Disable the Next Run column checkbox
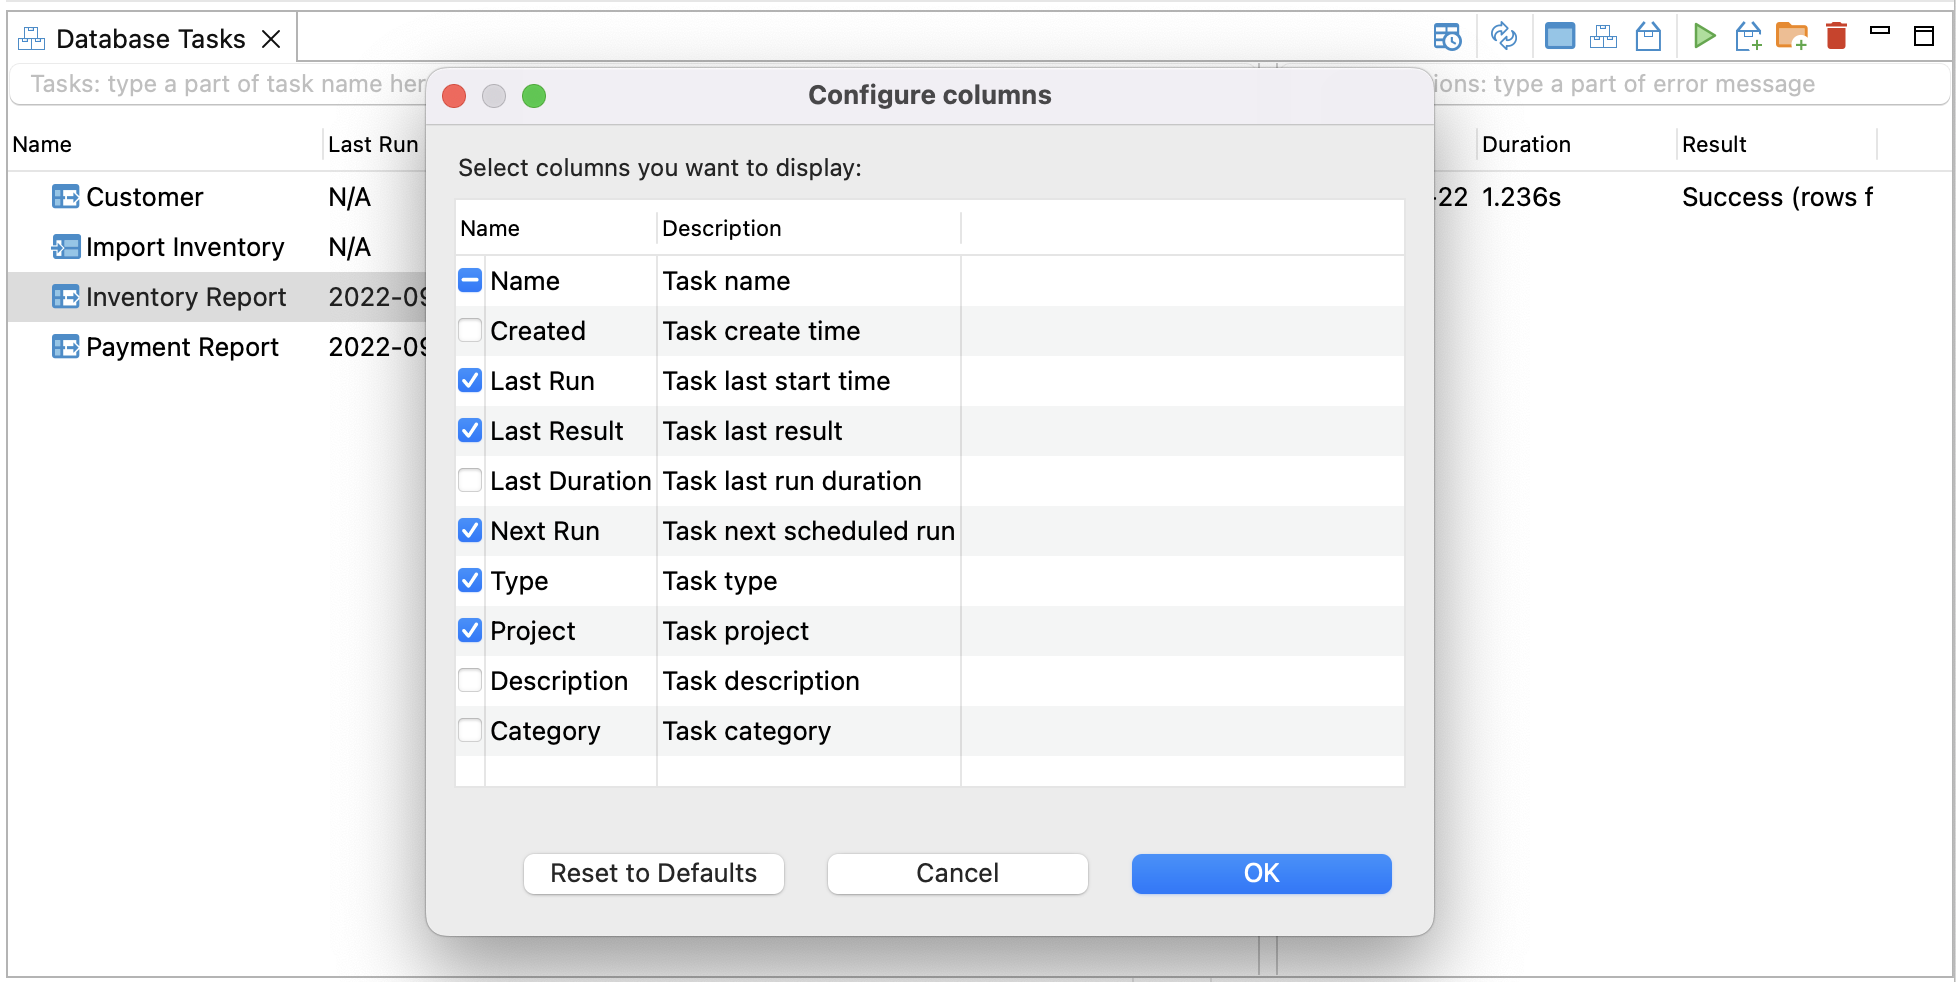This screenshot has height=982, width=1956. pos(470,531)
